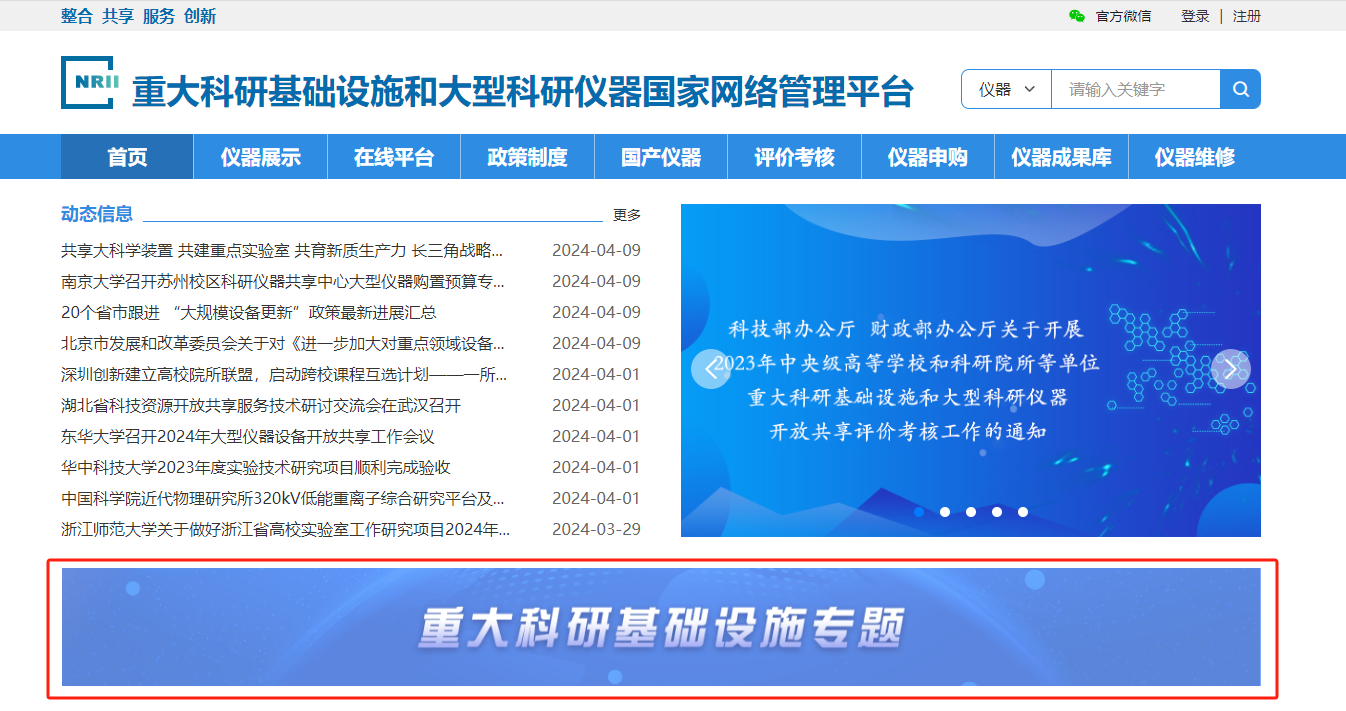Open the 在线平台 navigation tab

tap(394, 157)
